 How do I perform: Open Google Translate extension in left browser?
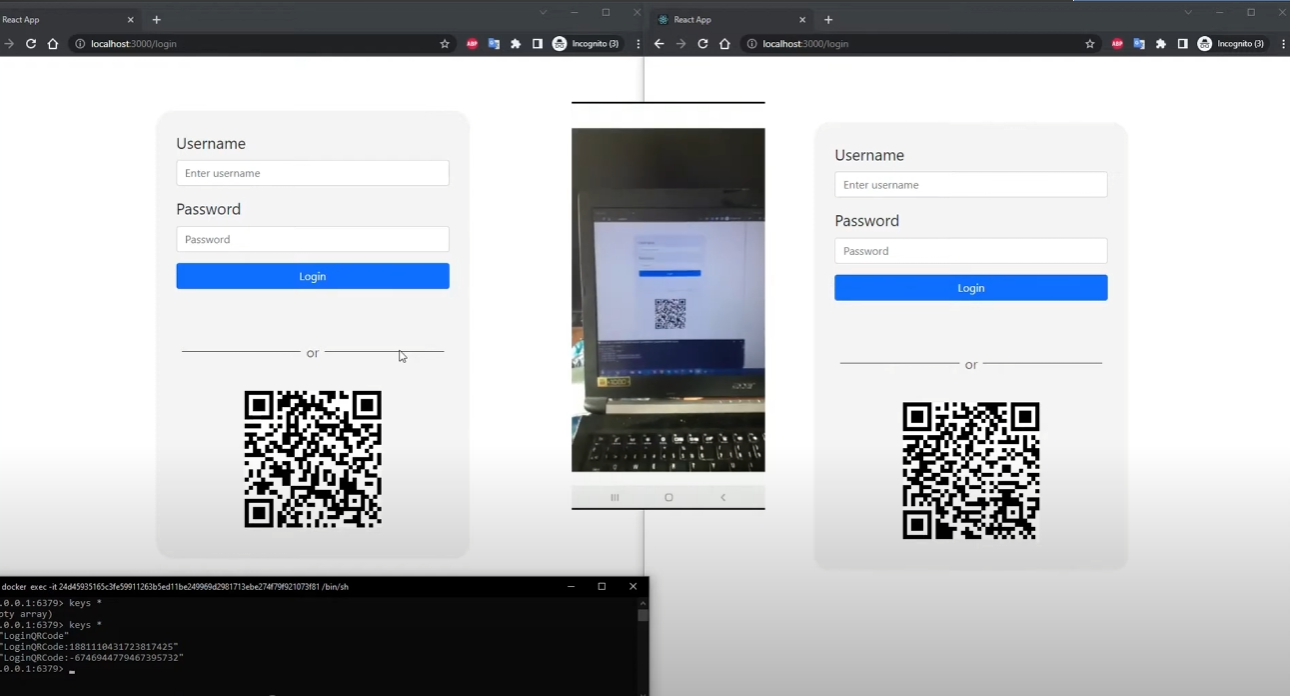494,44
